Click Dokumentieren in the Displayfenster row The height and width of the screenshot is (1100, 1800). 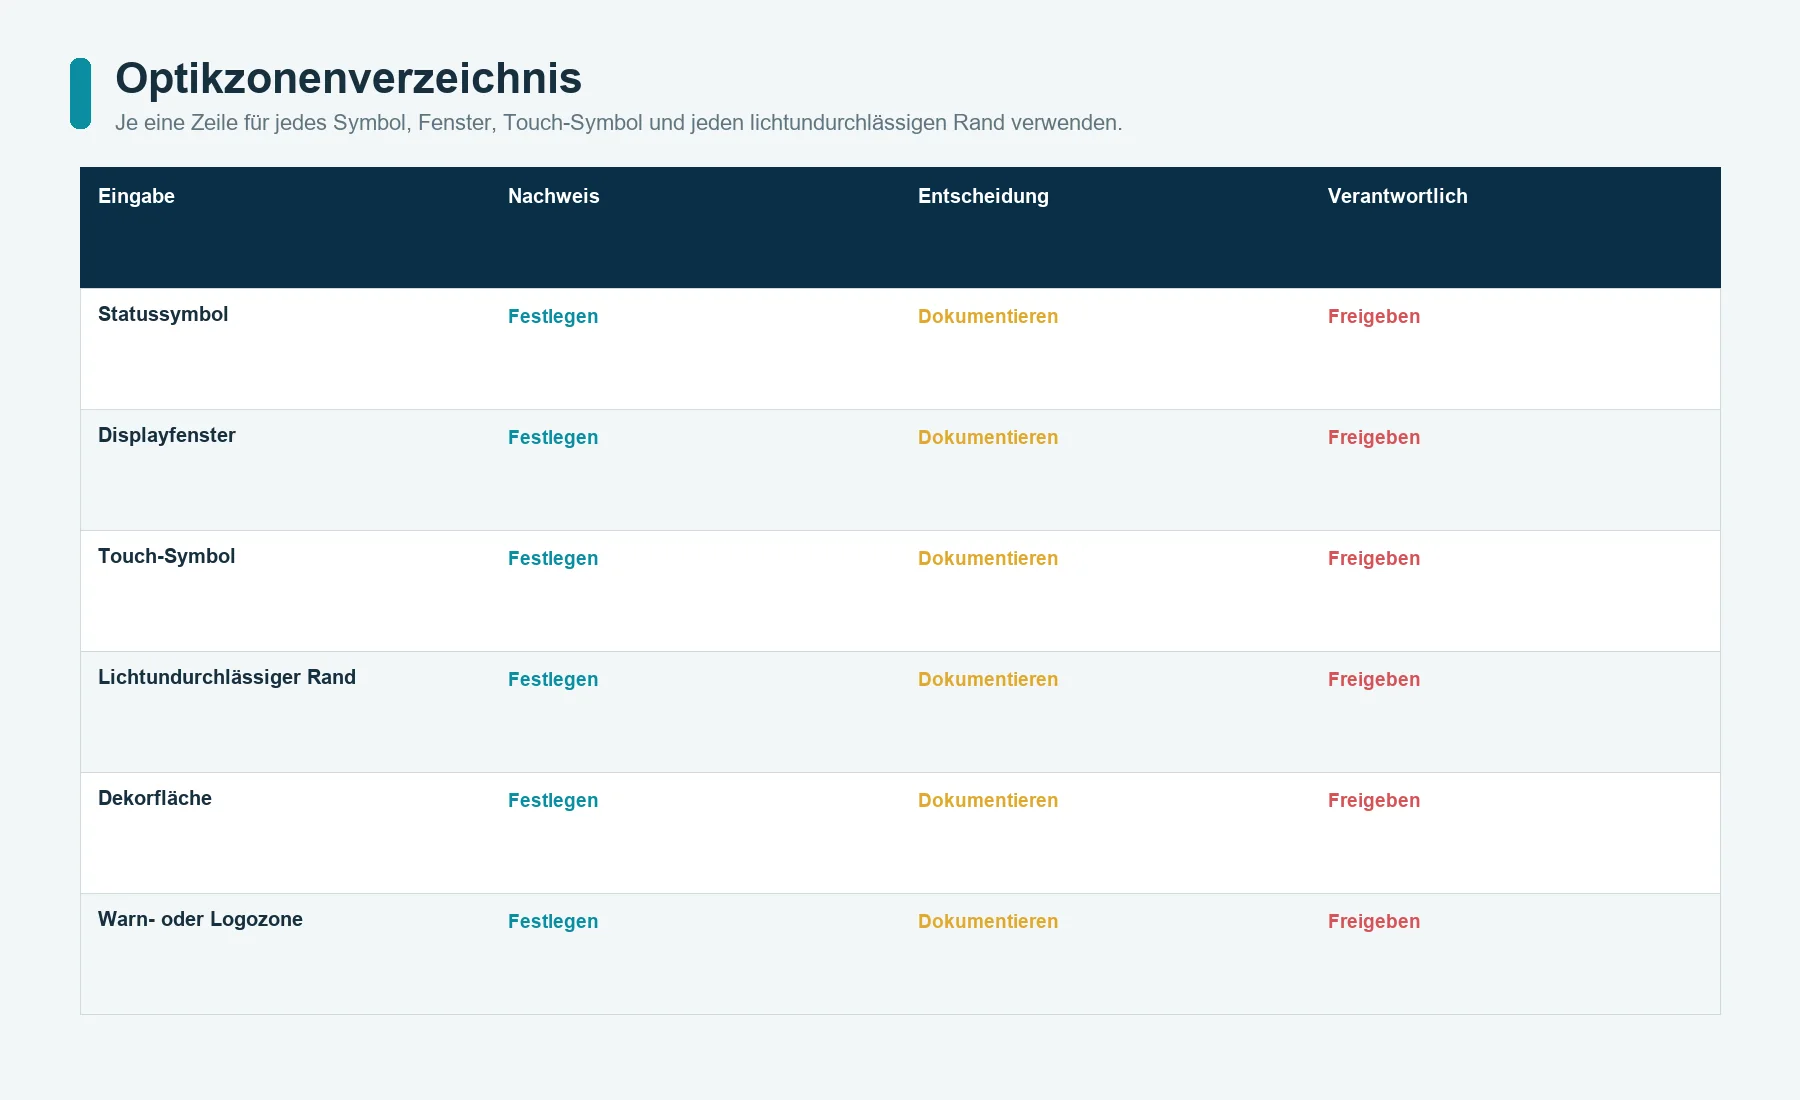(988, 437)
